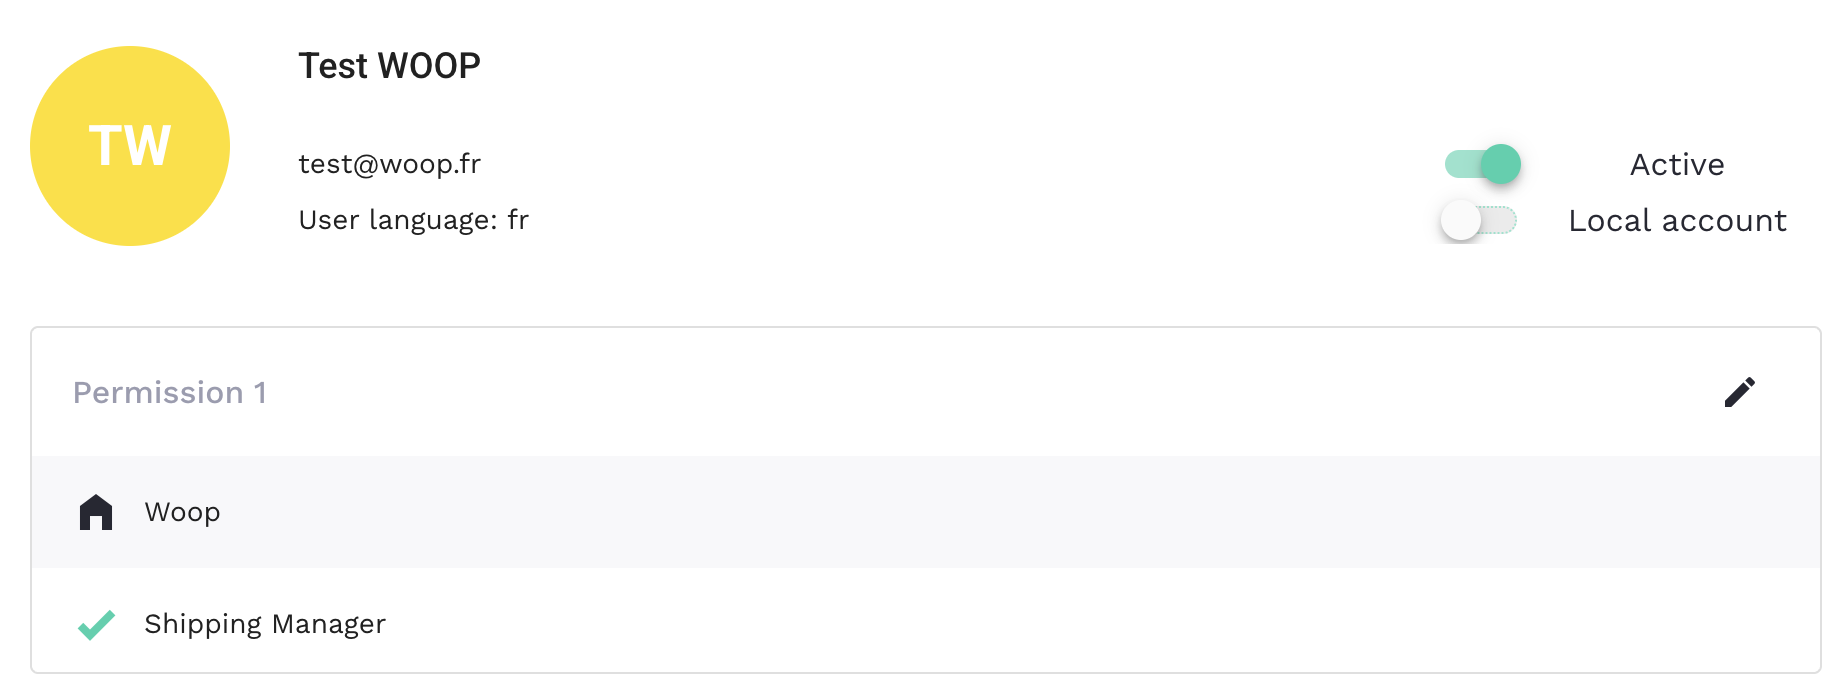Screen dimensions: 1836x690
Task: Click the Local account label text
Action: pos(1677,220)
